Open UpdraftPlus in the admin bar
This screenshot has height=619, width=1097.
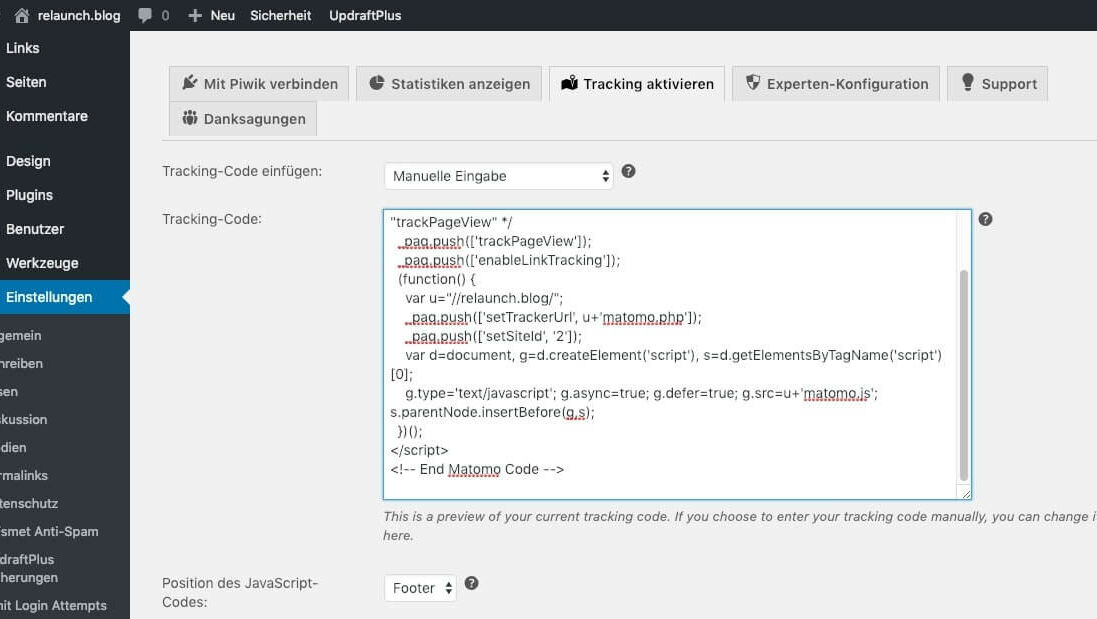[x=365, y=15]
